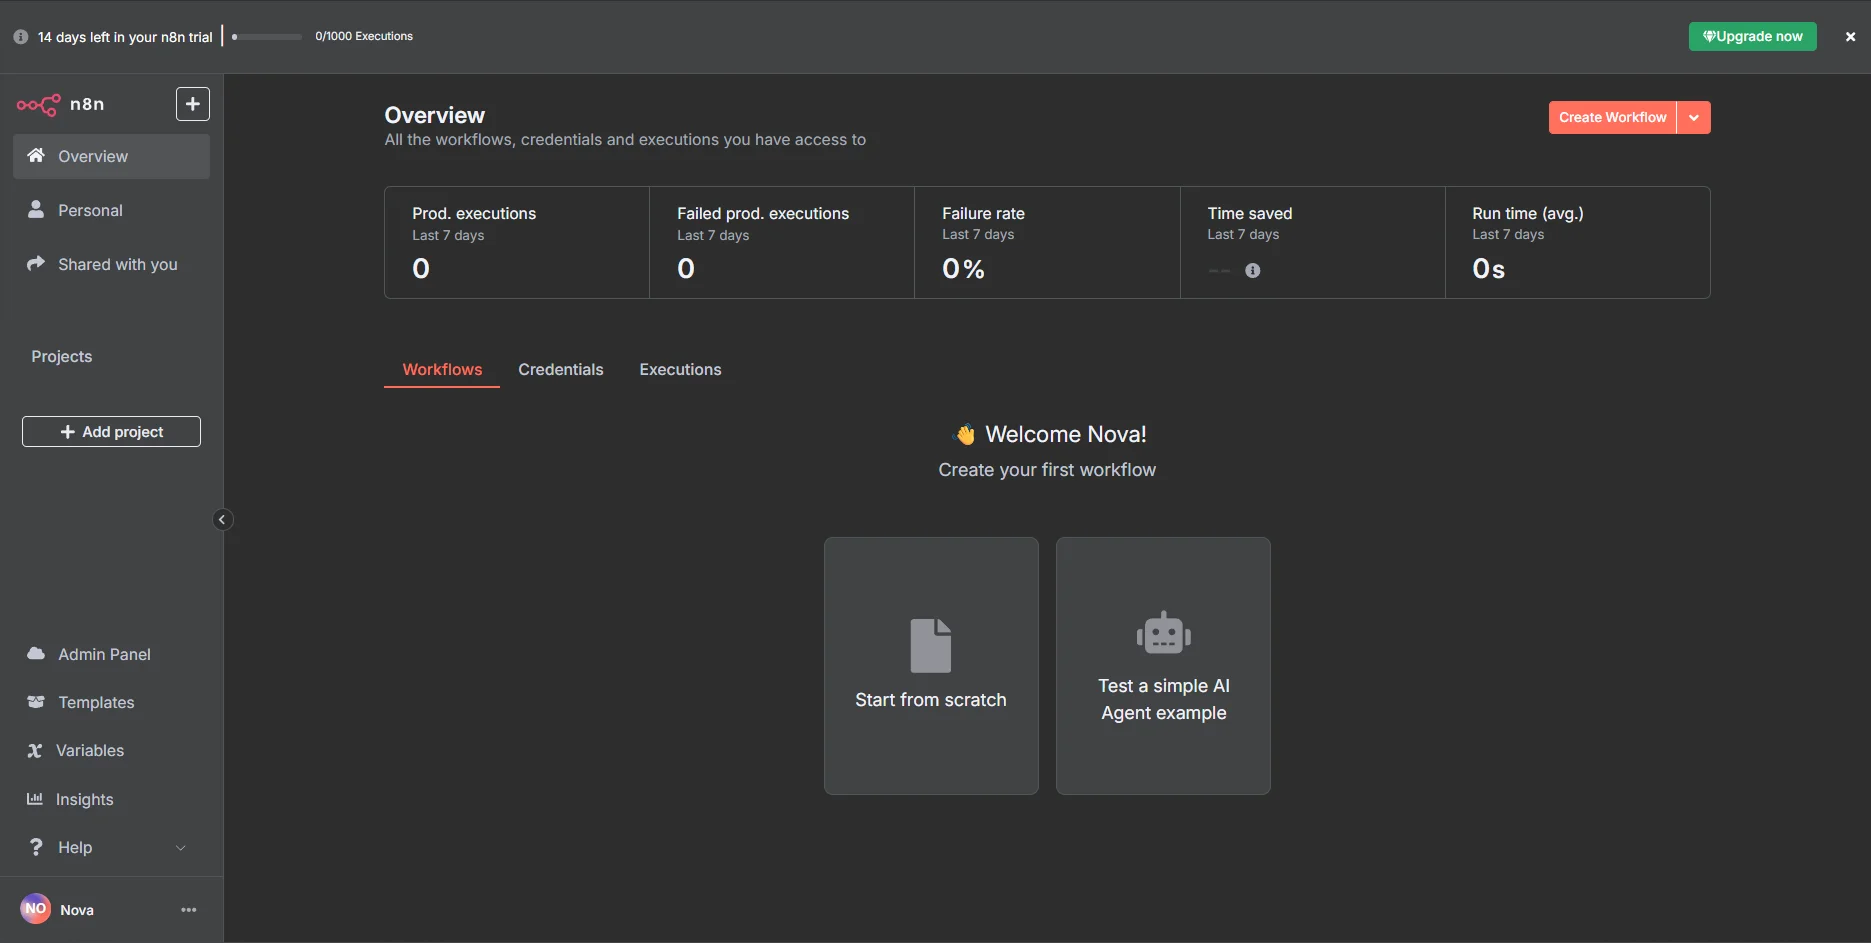1871x943 pixels.
Task: Click the Nova user avatar
Action: [36, 909]
